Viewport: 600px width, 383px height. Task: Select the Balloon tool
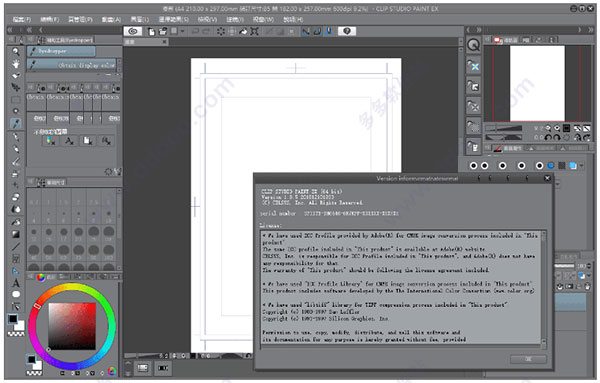(x=16, y=294)
